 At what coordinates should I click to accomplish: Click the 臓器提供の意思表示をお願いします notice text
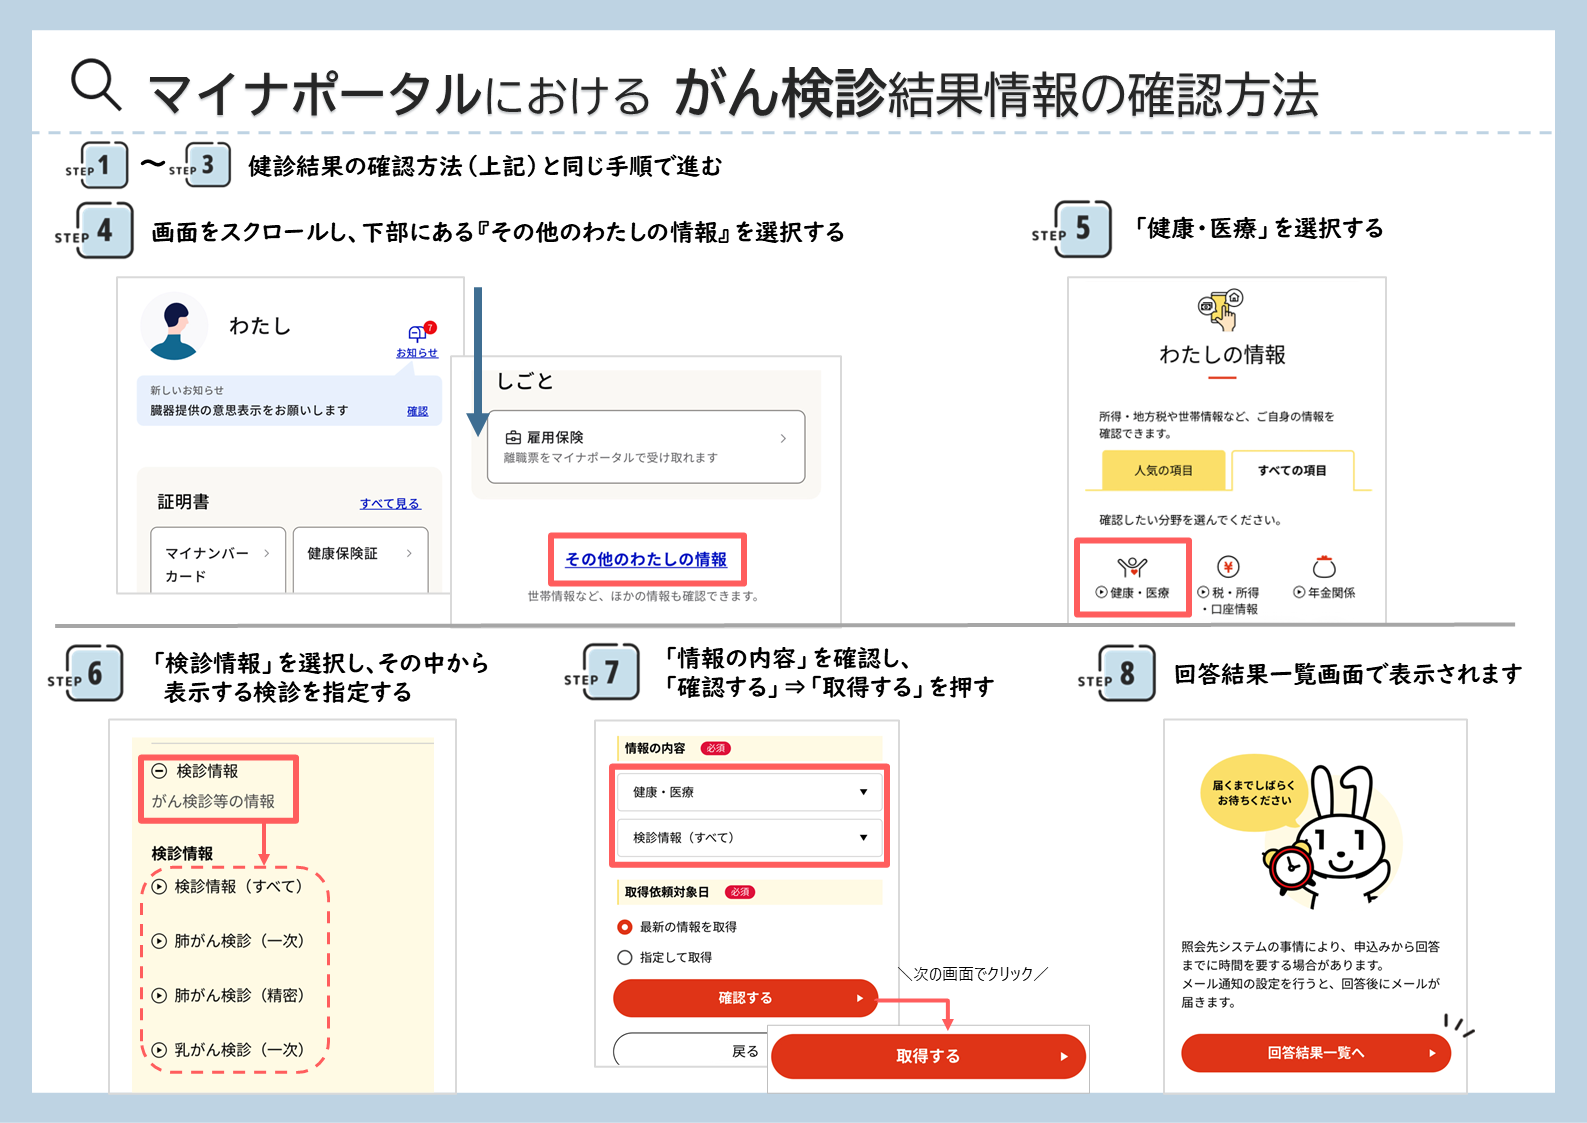point(249,410)
